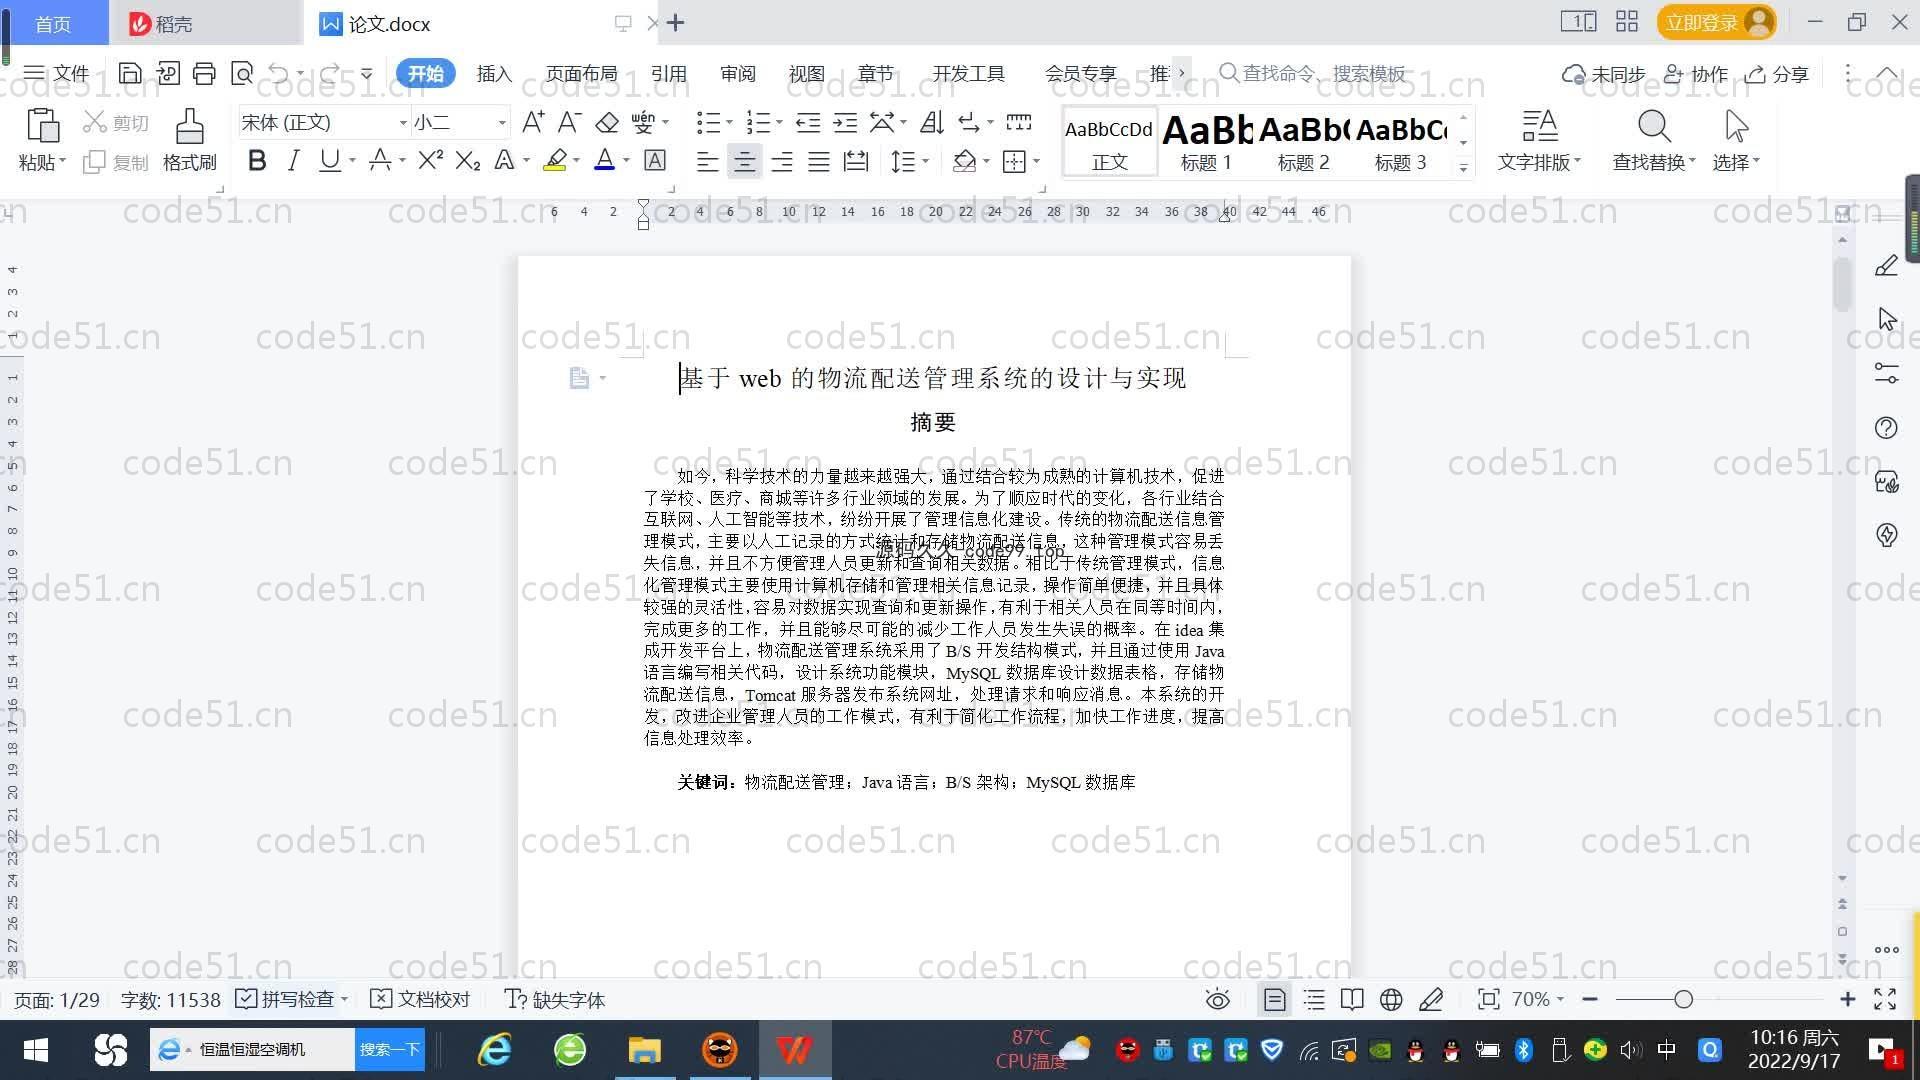
Task: Toggle justify alignment
Action: point(819,161)
